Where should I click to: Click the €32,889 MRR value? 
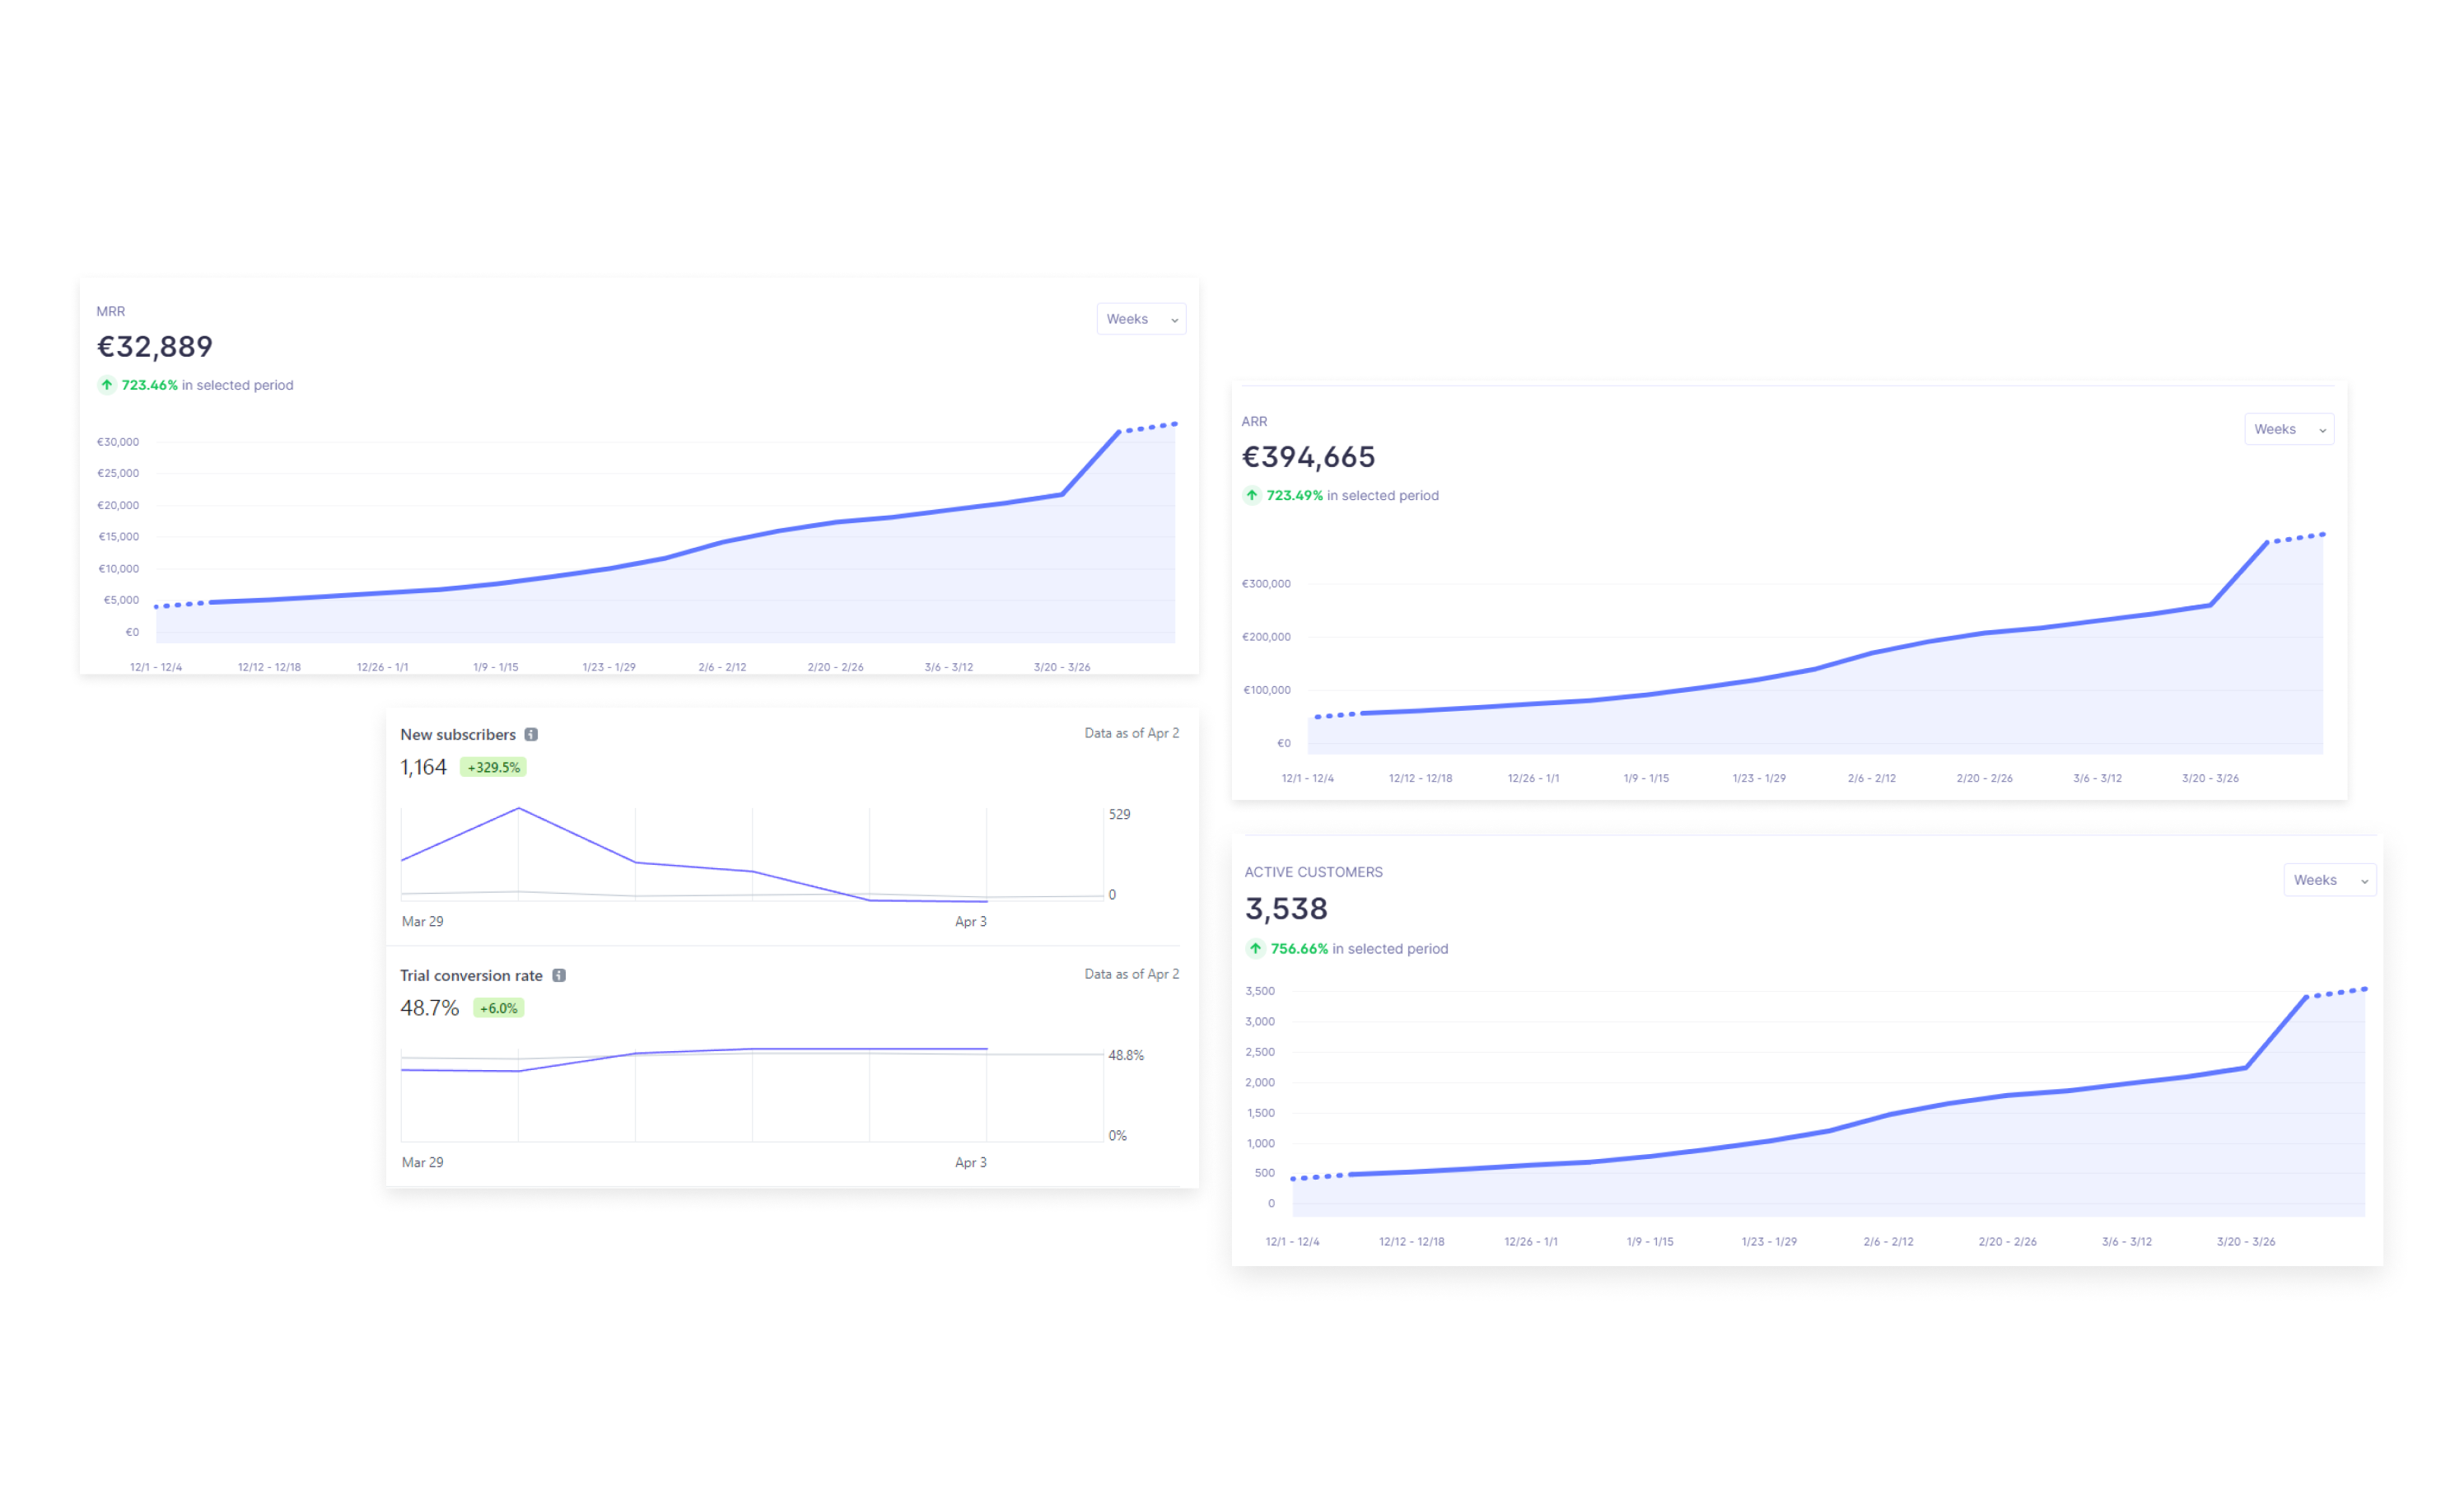click(155, 346)
